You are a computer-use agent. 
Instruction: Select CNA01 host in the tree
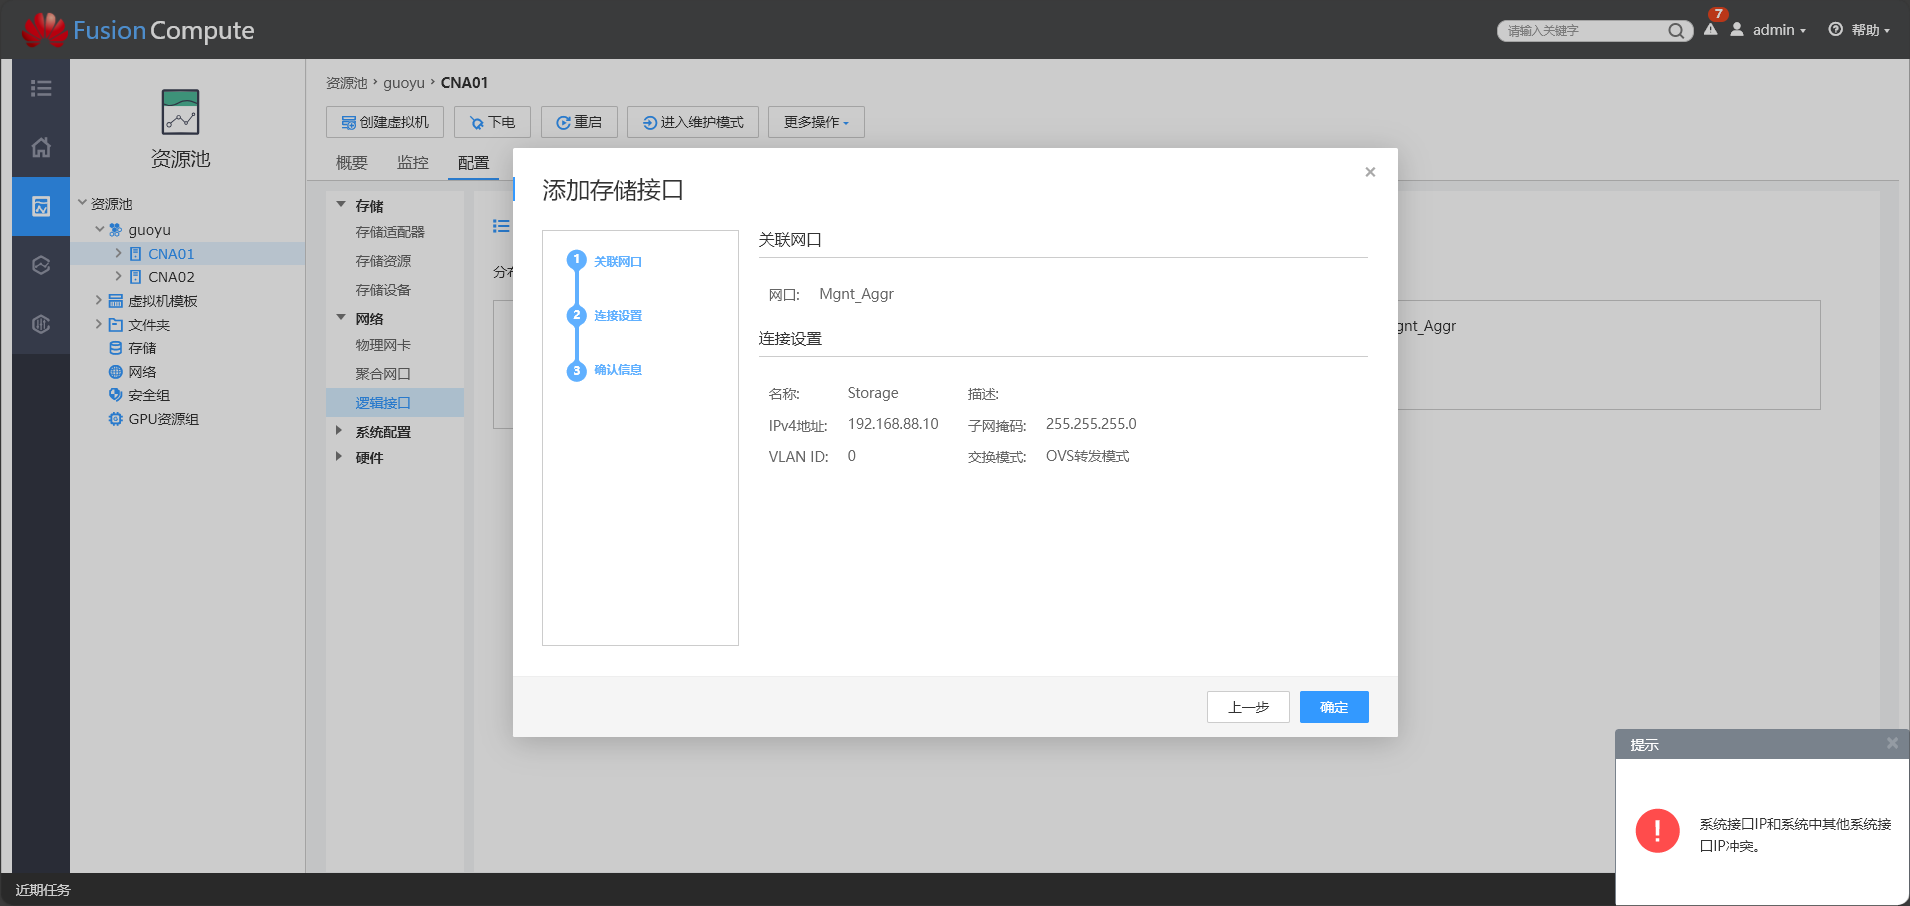171,254
